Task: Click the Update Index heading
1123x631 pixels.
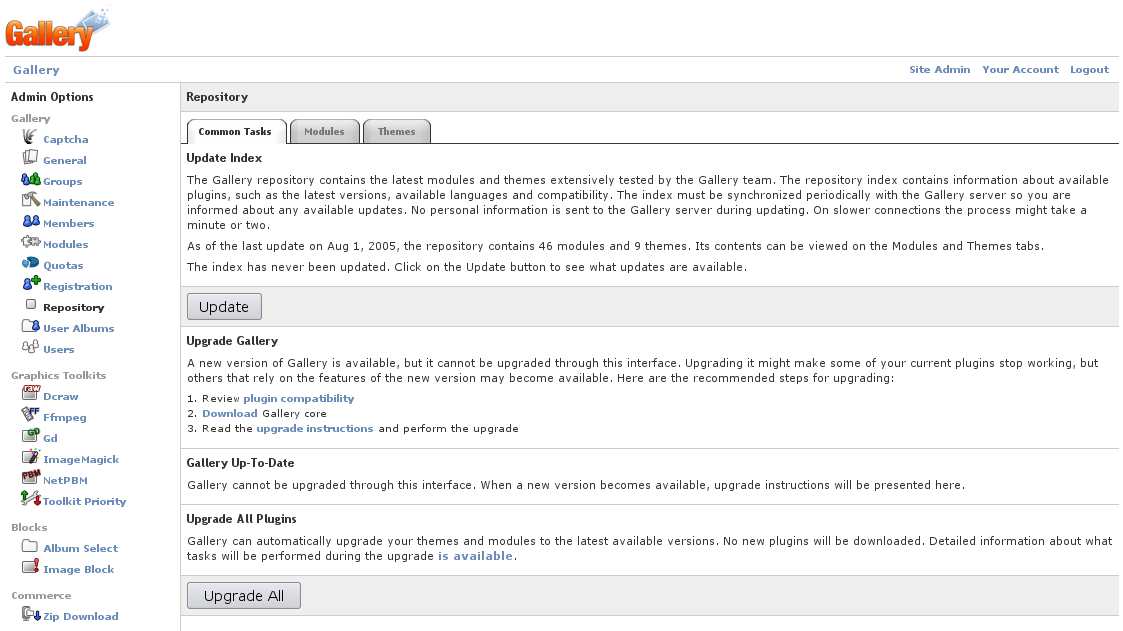Action: [224, 158]
